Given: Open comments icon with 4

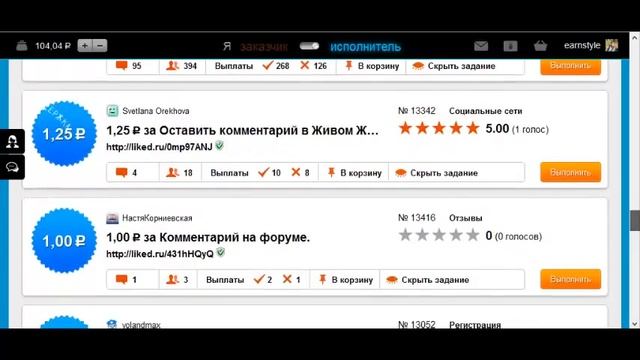Looking at the screenshot, I should pyautogui.click(x=122, y=173).
